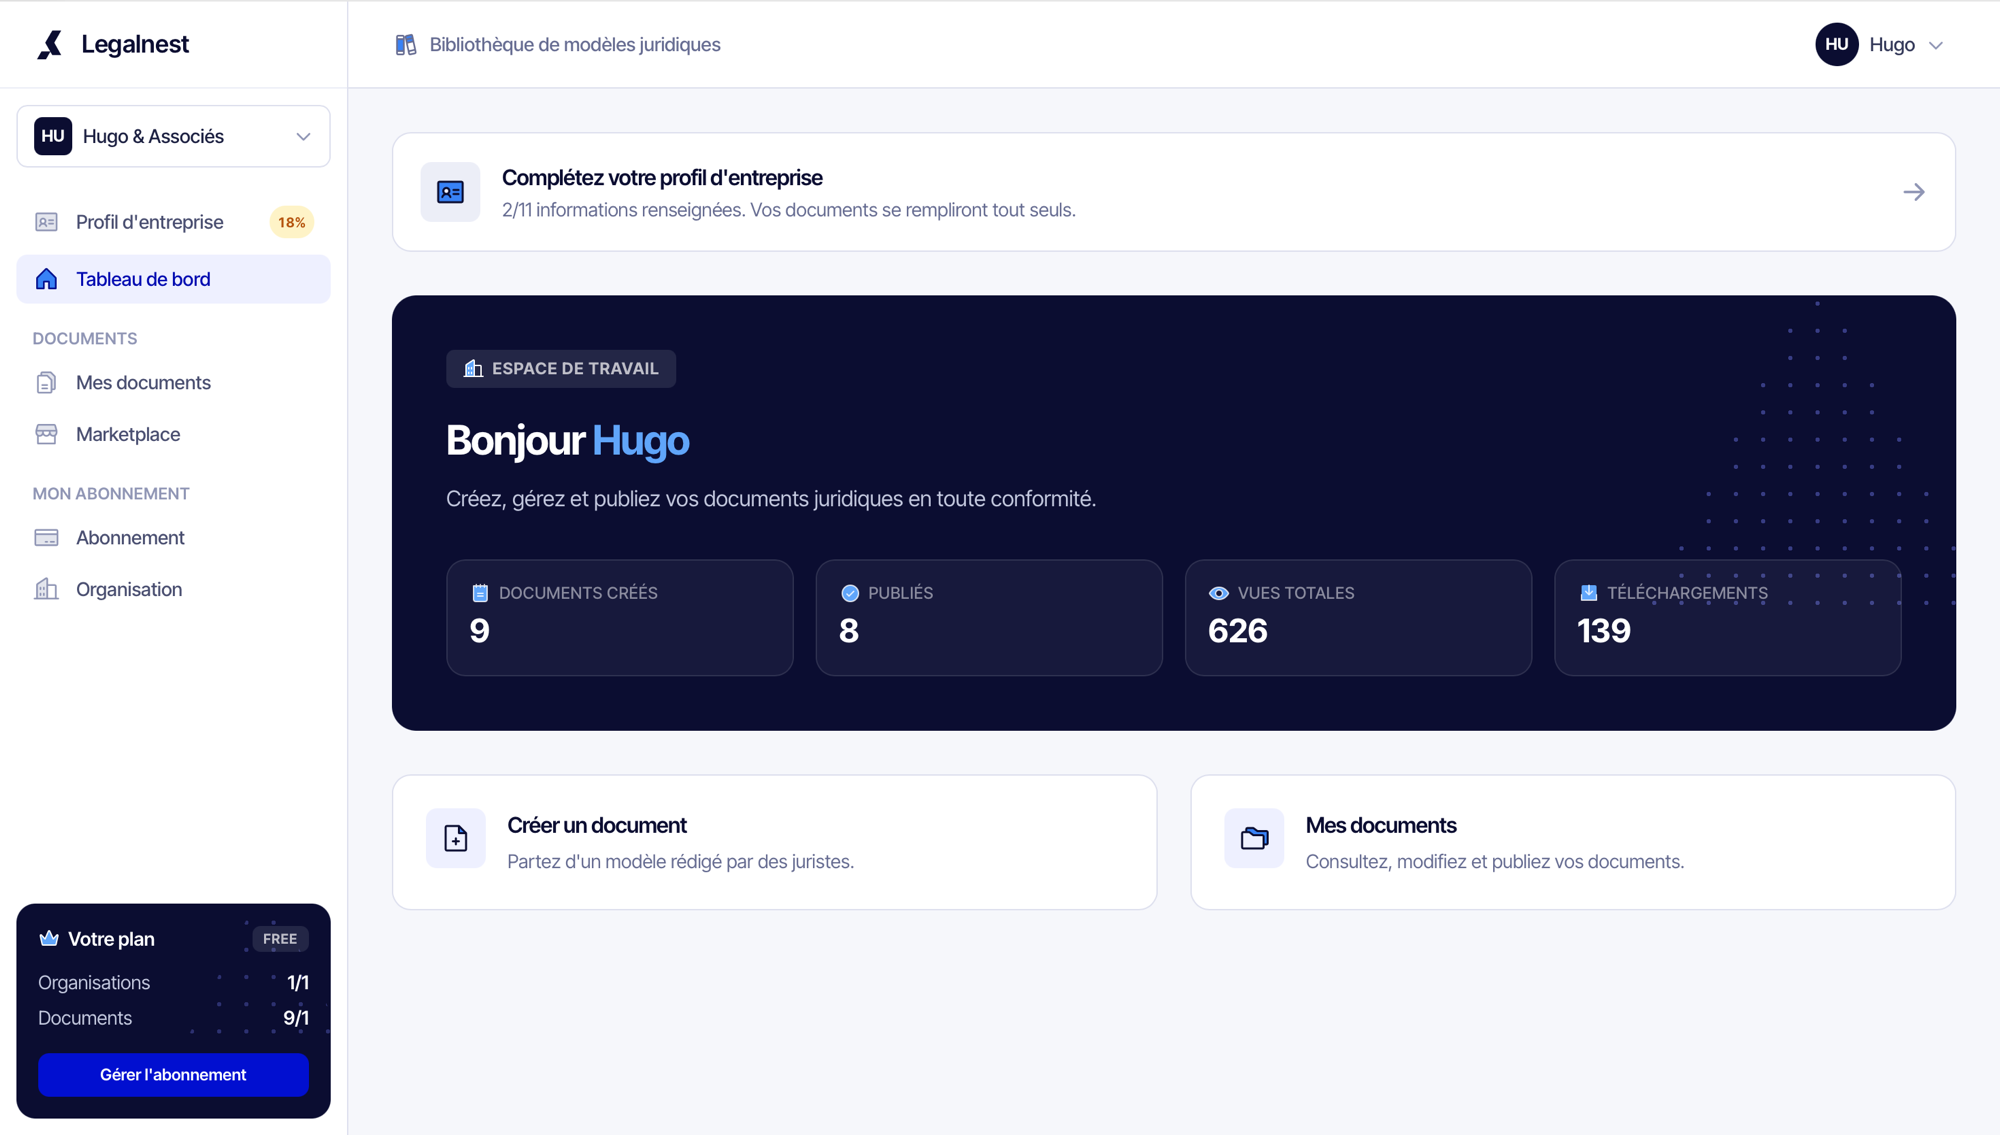This screenshot has width=2000, height=1135.
Task: Click the Documents créés clipboard icon
Action: [480, 593]
